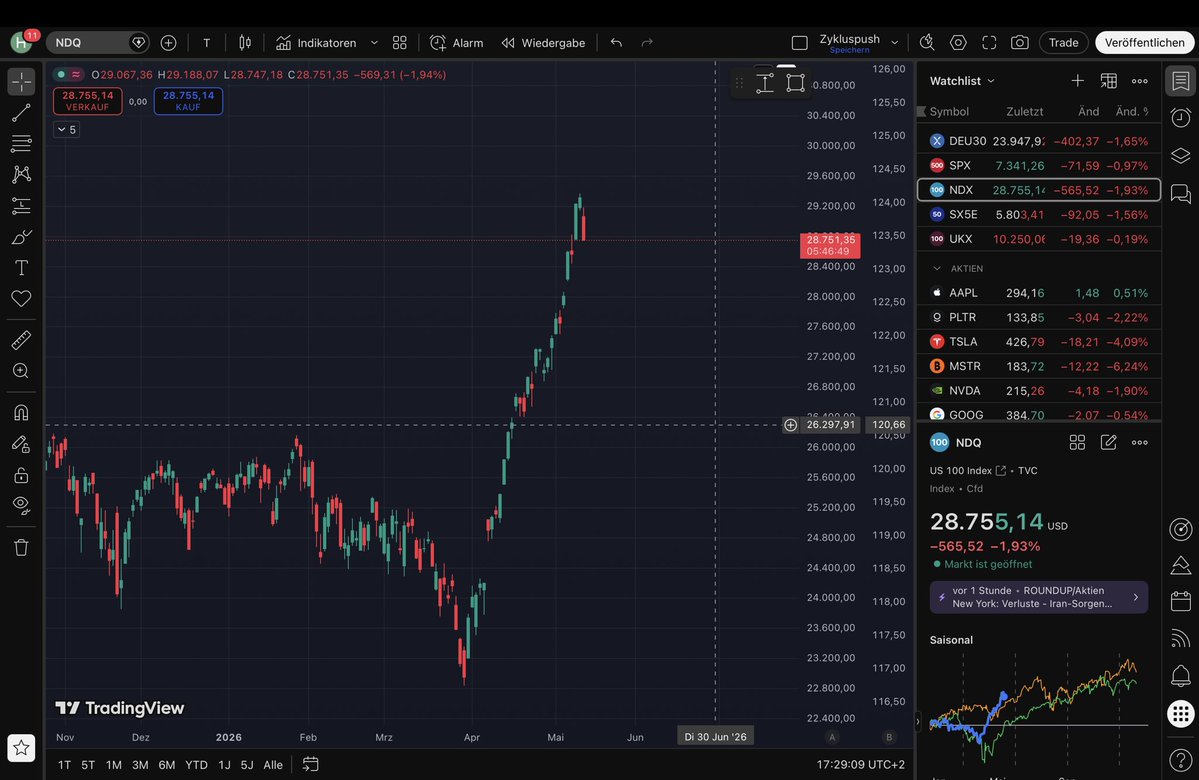This screenshot has width=1199, height=780.
Task: Click the Trade button
Action: point(1063,43)
